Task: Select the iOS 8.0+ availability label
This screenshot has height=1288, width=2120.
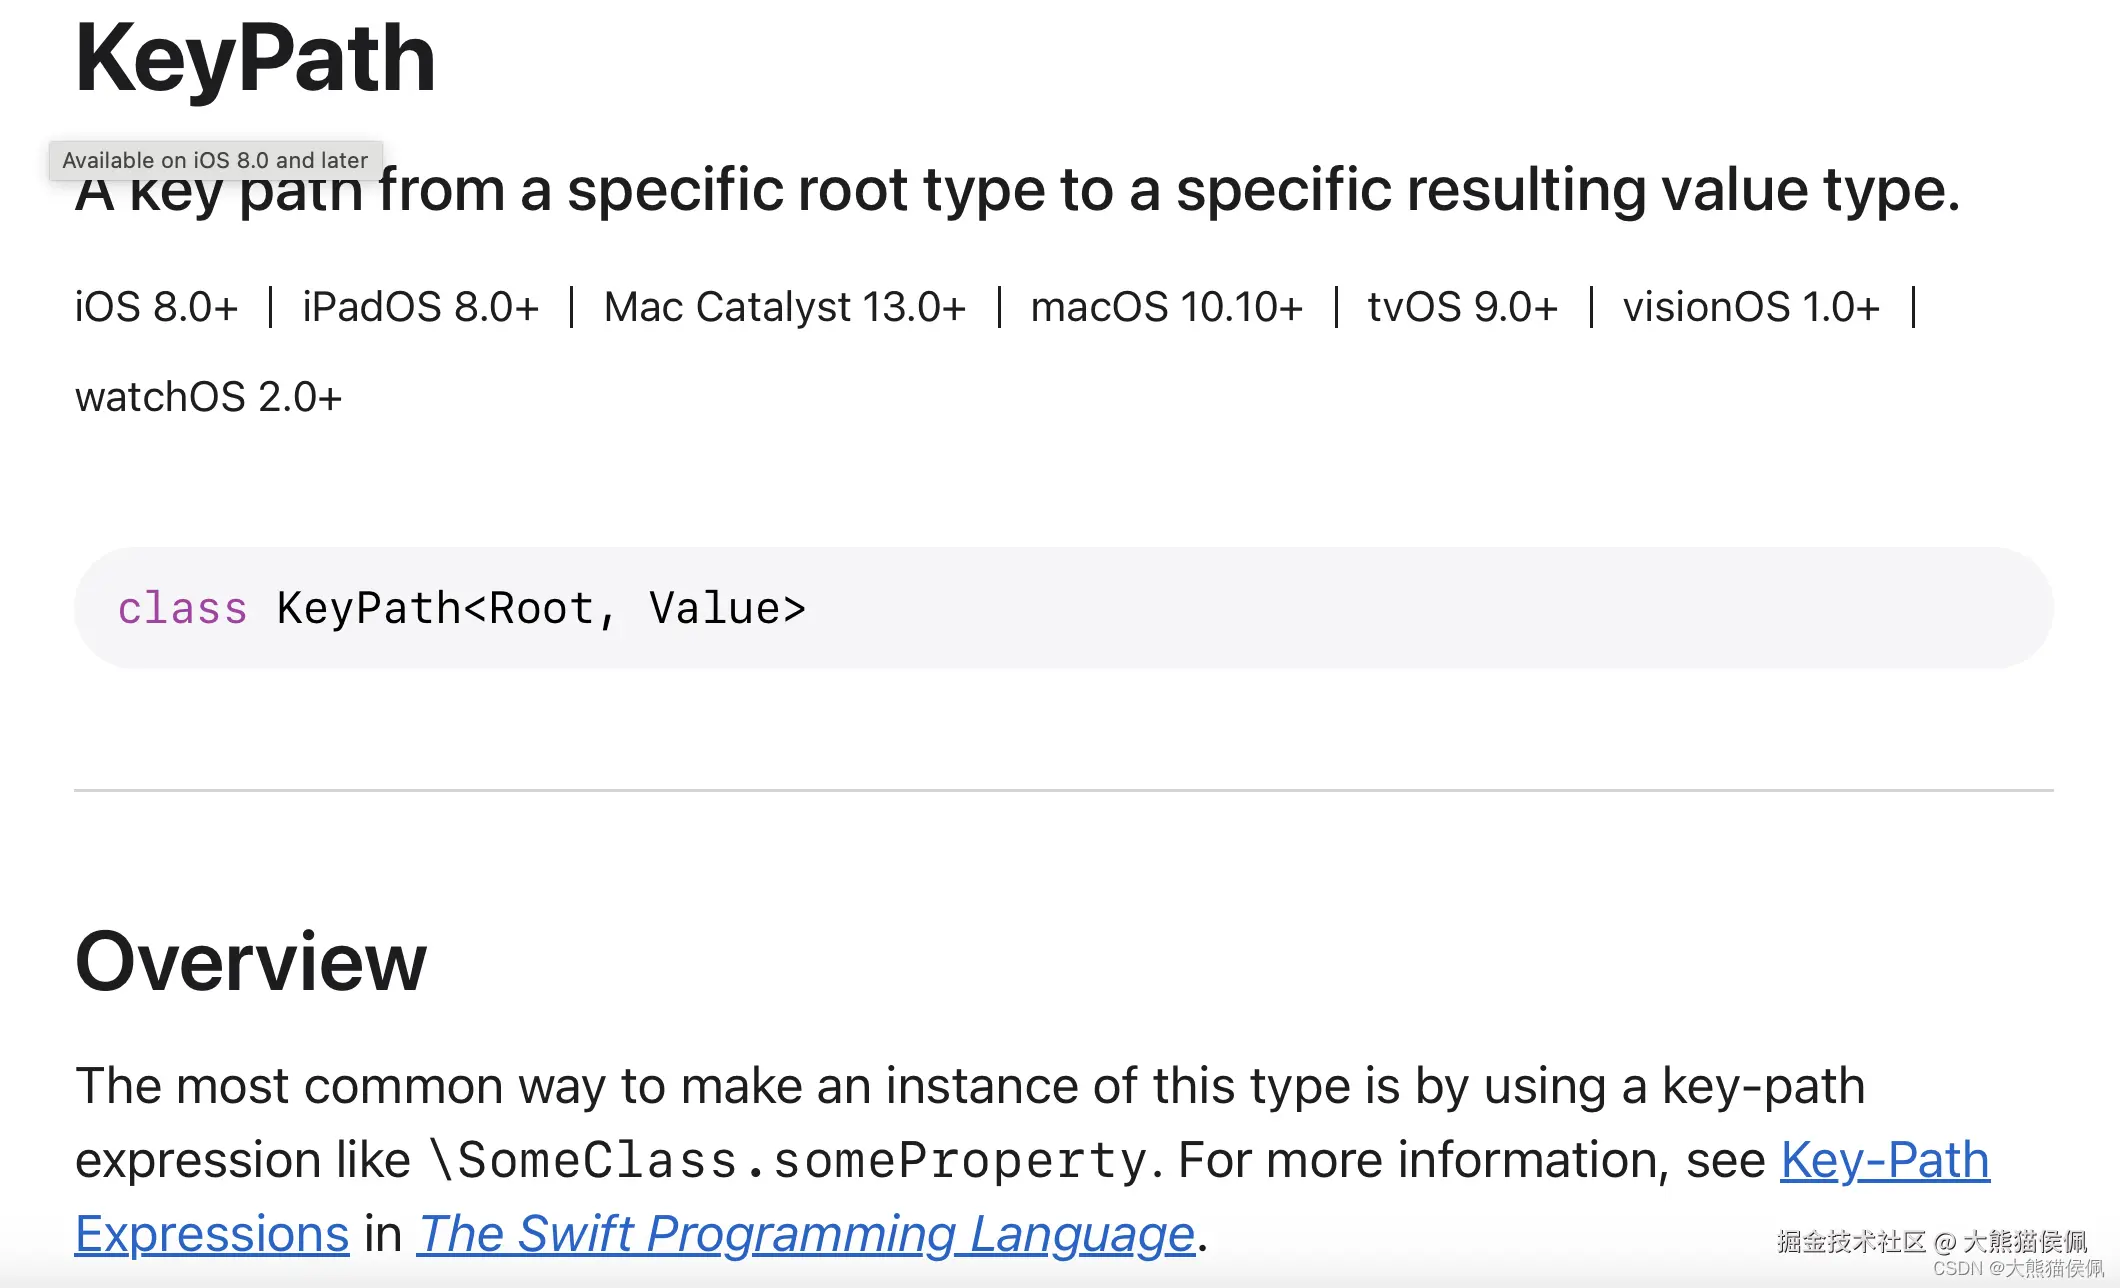Action: [156, 307]
